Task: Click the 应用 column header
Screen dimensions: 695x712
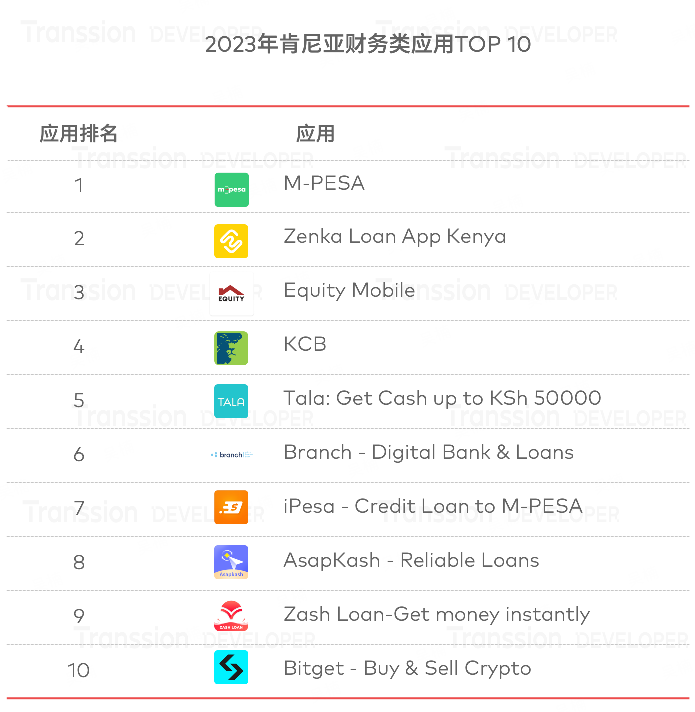Action: point(315,134)
